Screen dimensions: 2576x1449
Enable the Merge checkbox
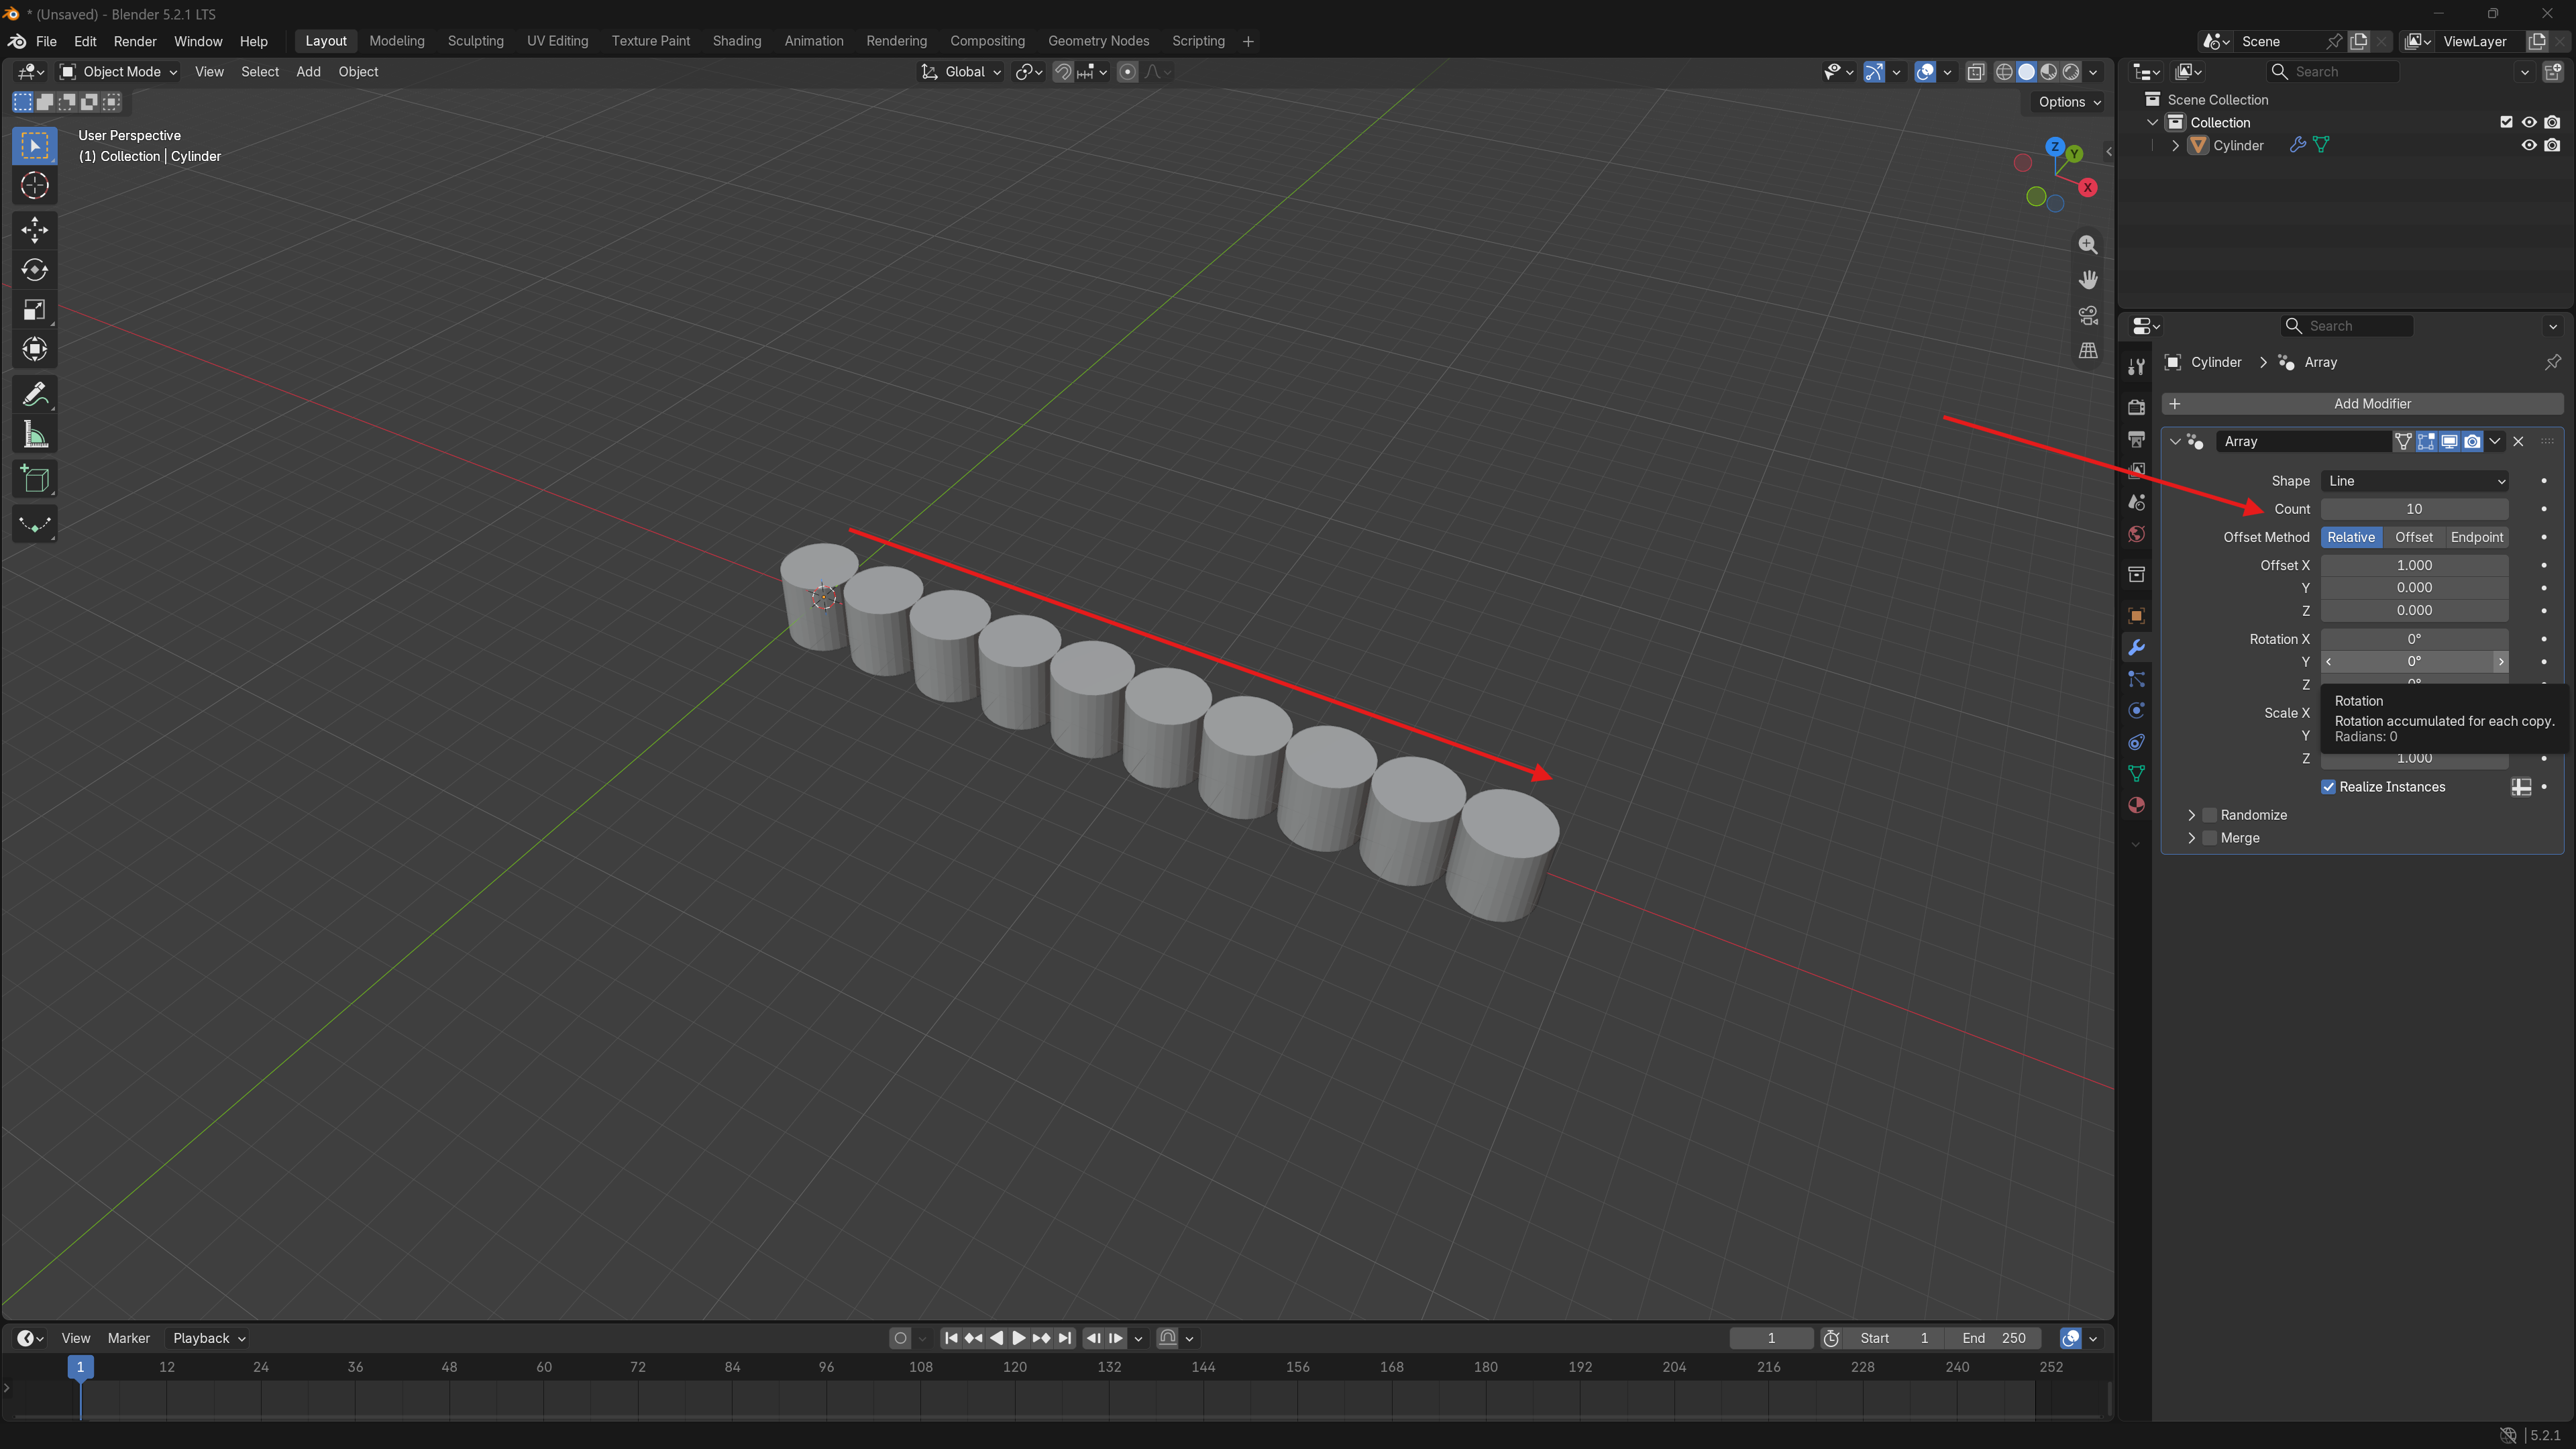(x=2210, y=838)
